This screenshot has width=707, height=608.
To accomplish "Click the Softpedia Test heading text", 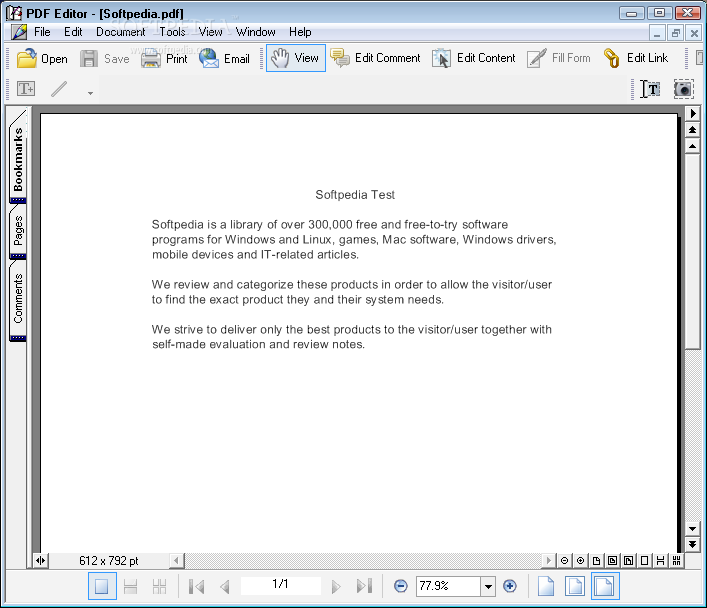I will click(355, 194).
